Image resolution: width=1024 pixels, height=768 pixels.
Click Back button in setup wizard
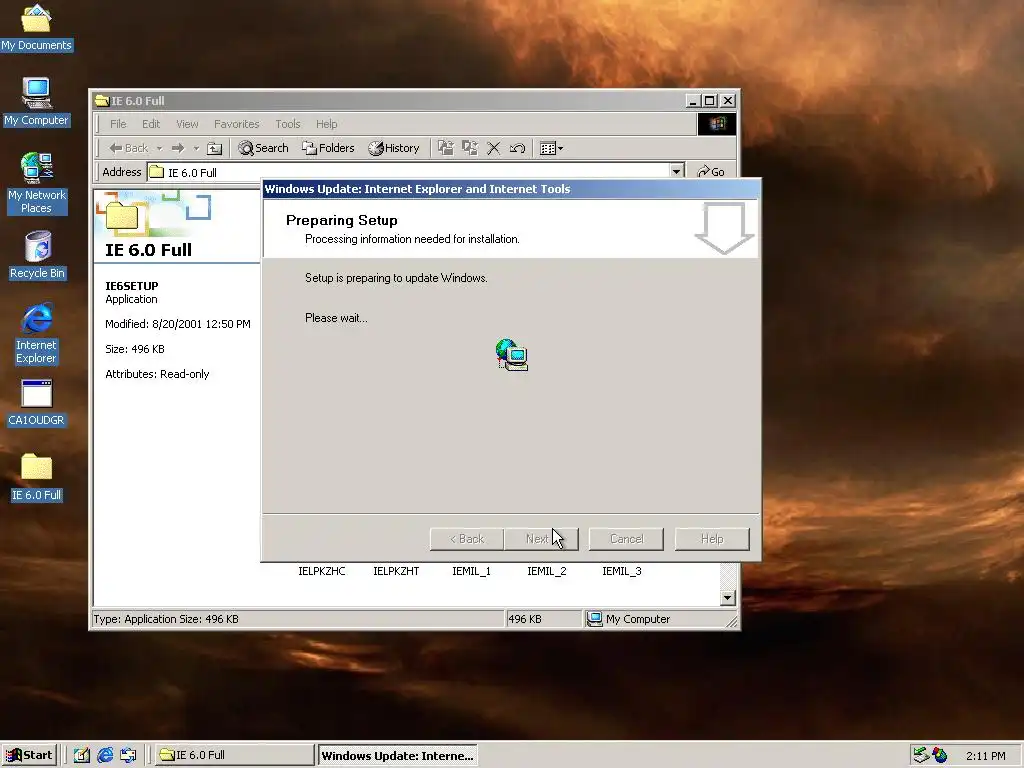(466, 539)
